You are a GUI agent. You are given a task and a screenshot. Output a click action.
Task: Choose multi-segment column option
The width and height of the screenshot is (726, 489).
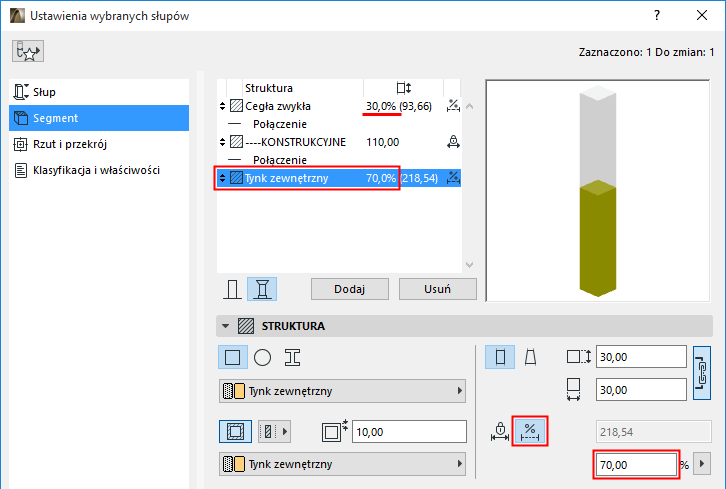coord(262,289)
